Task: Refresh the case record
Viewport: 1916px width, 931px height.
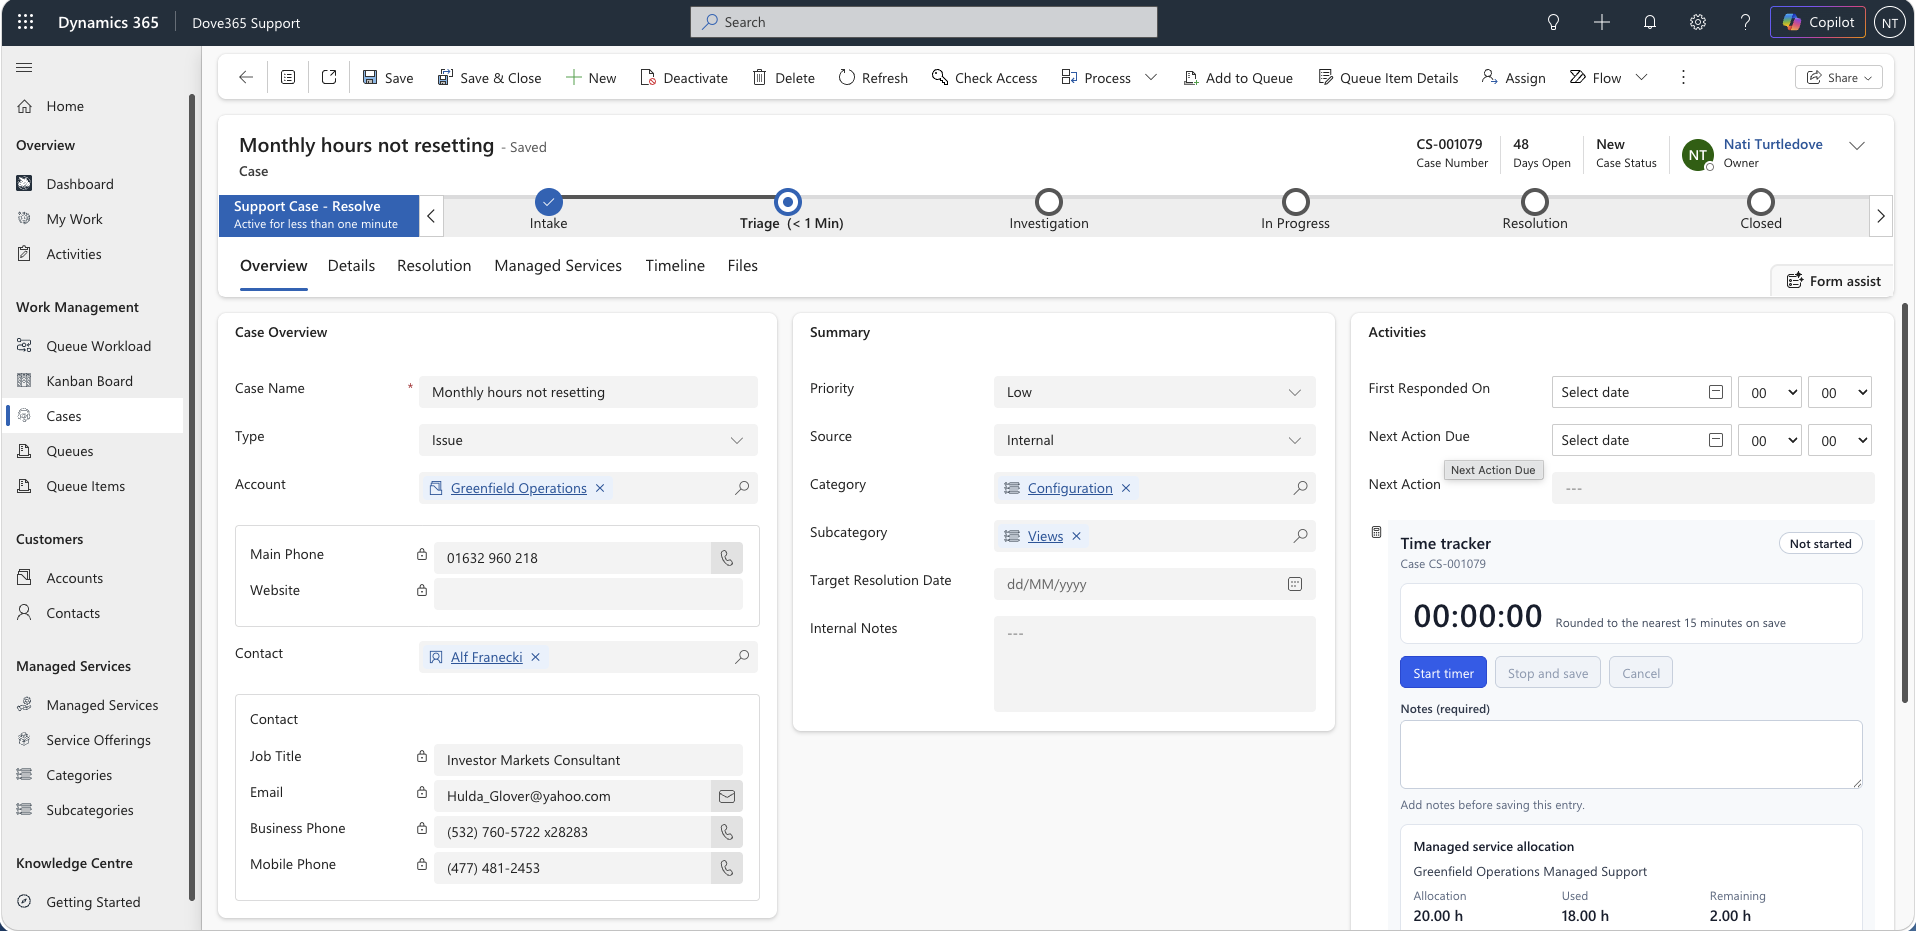Action: coord(873,77)
